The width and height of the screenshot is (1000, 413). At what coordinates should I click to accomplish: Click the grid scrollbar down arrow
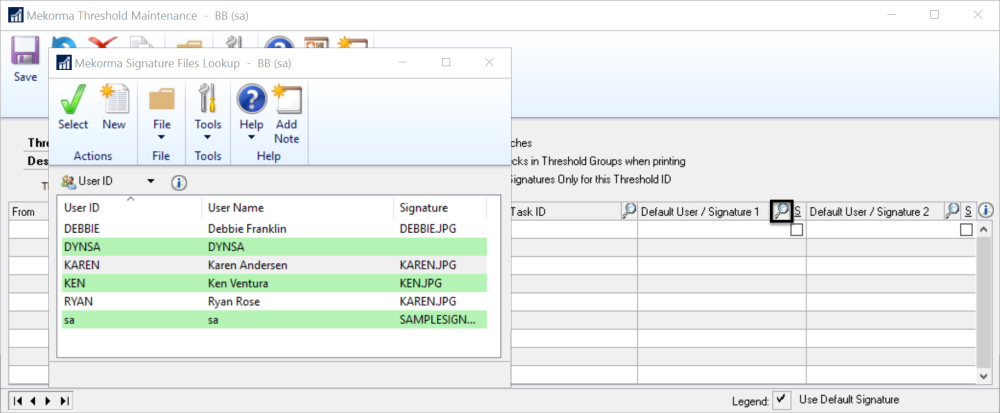[x=985, y=377]
